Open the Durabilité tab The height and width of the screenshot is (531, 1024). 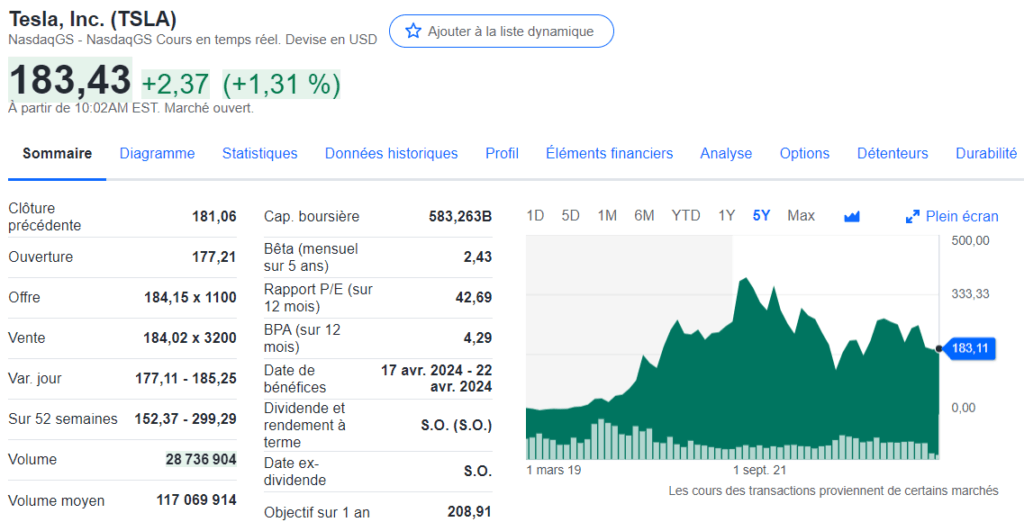point(986,153)
